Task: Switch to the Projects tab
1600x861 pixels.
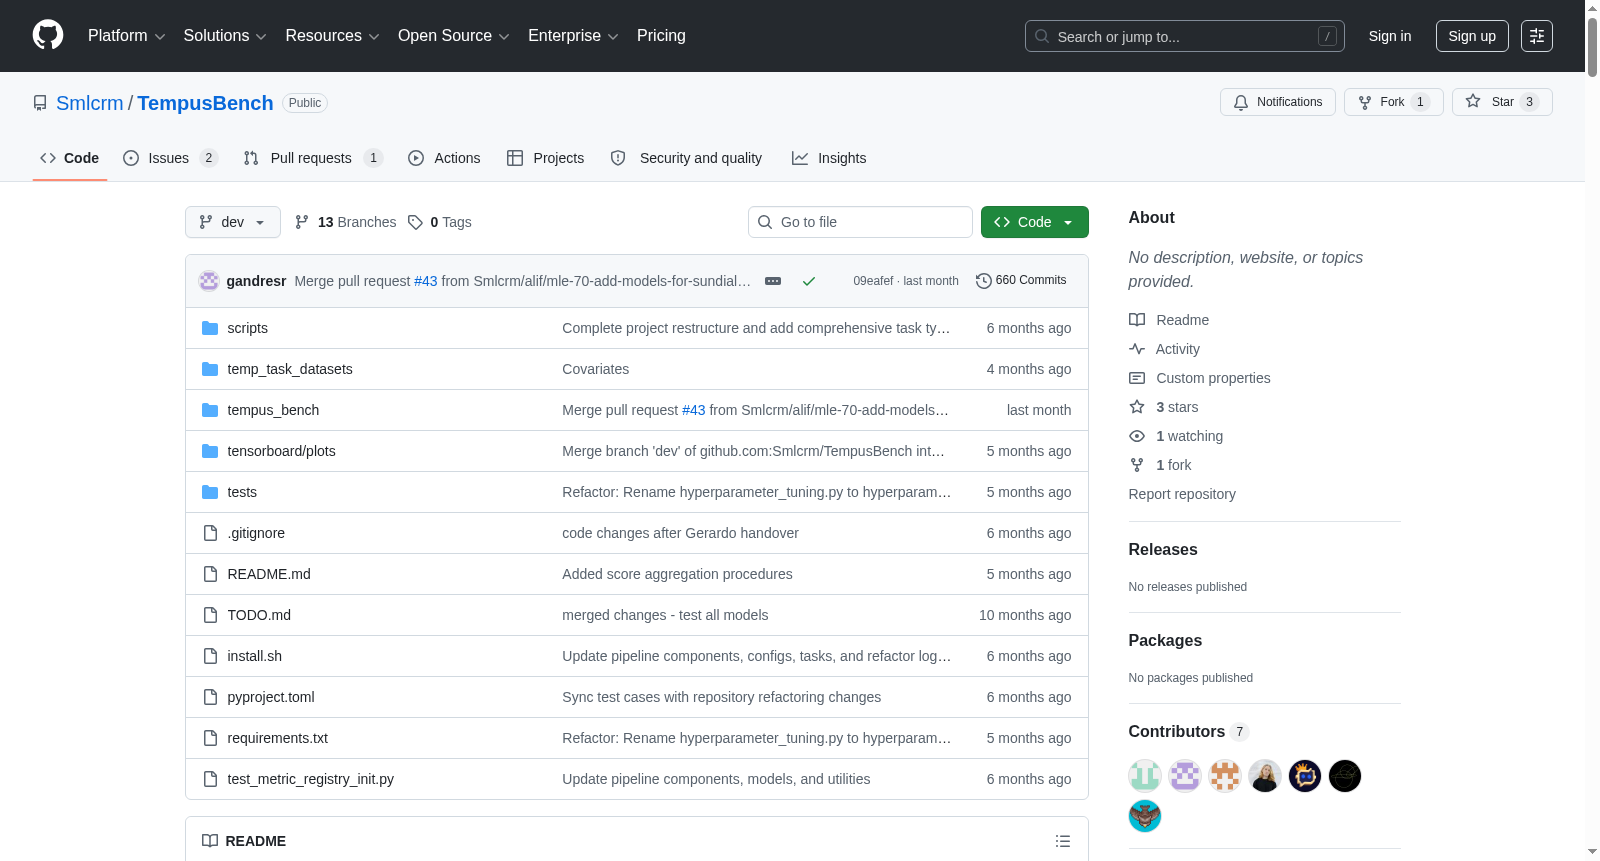Action: 545,158
